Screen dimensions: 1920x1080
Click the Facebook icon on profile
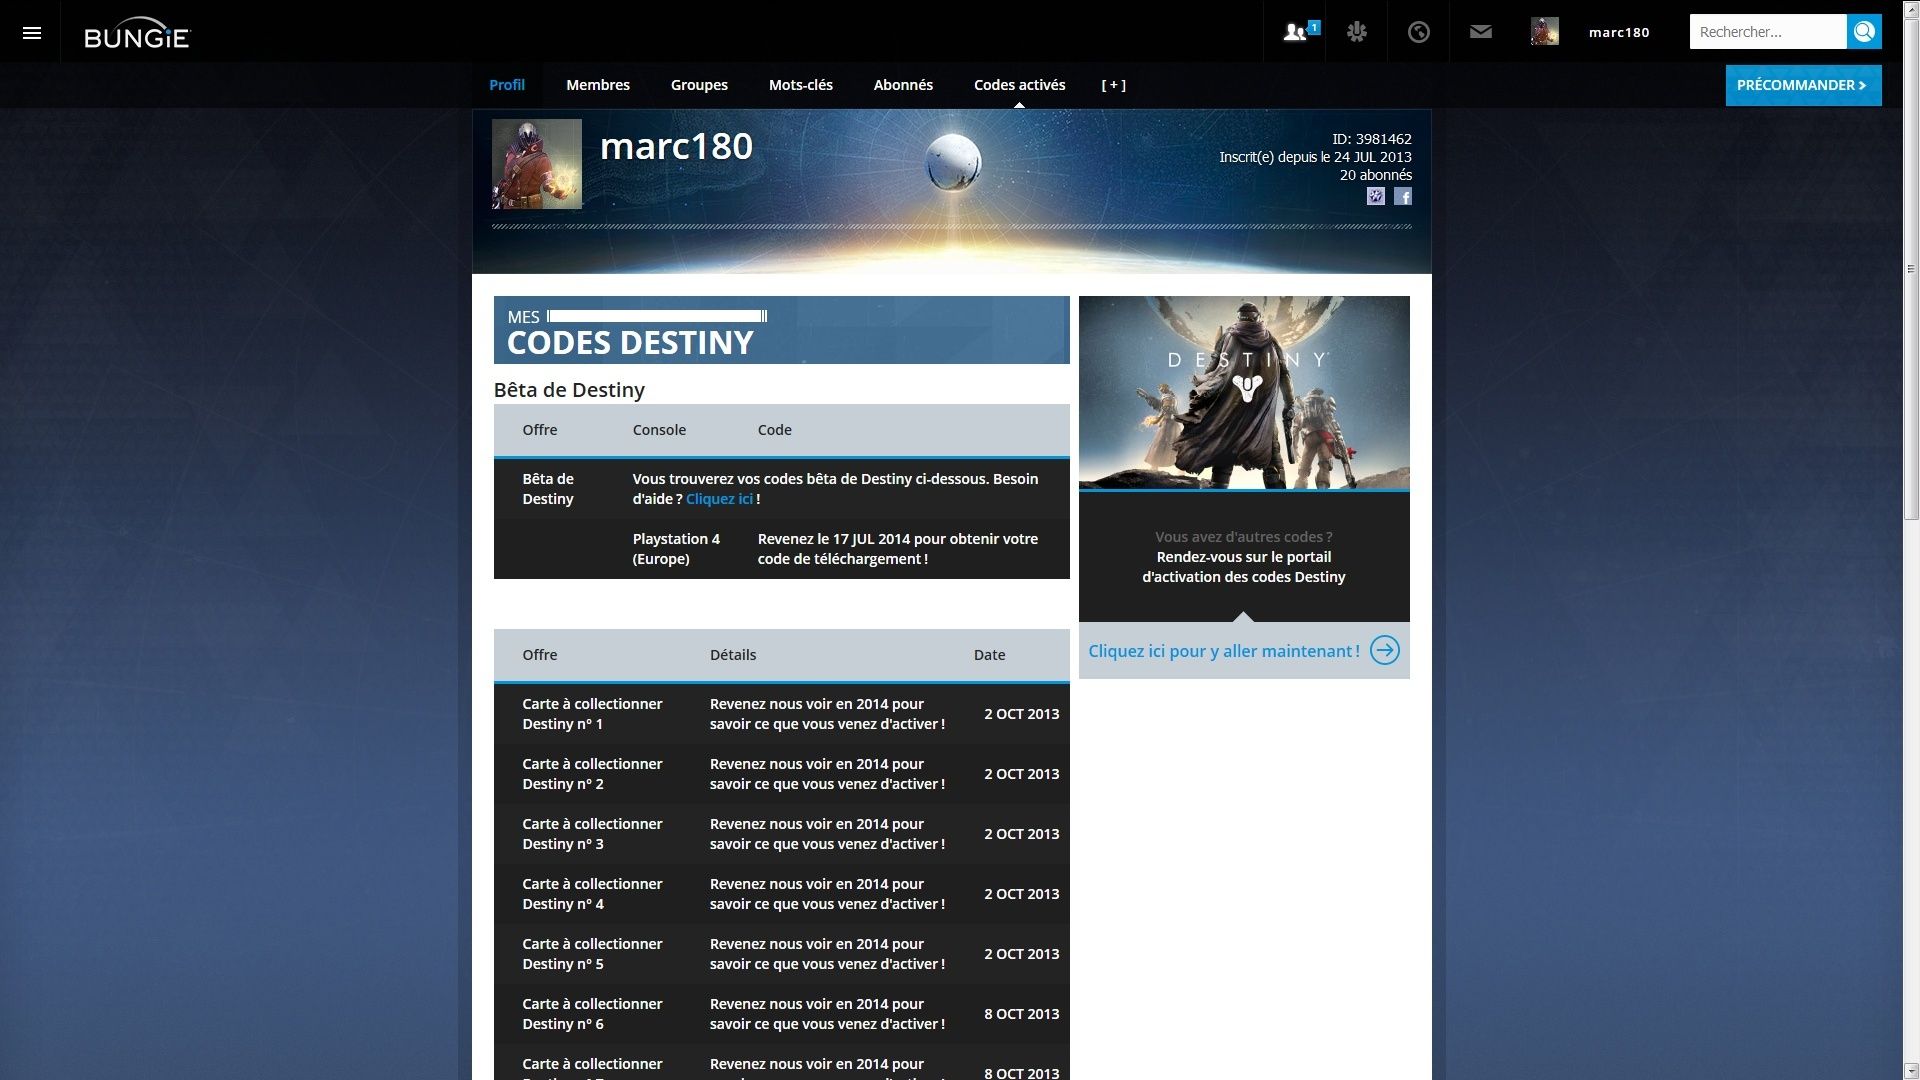(1403, 196)
